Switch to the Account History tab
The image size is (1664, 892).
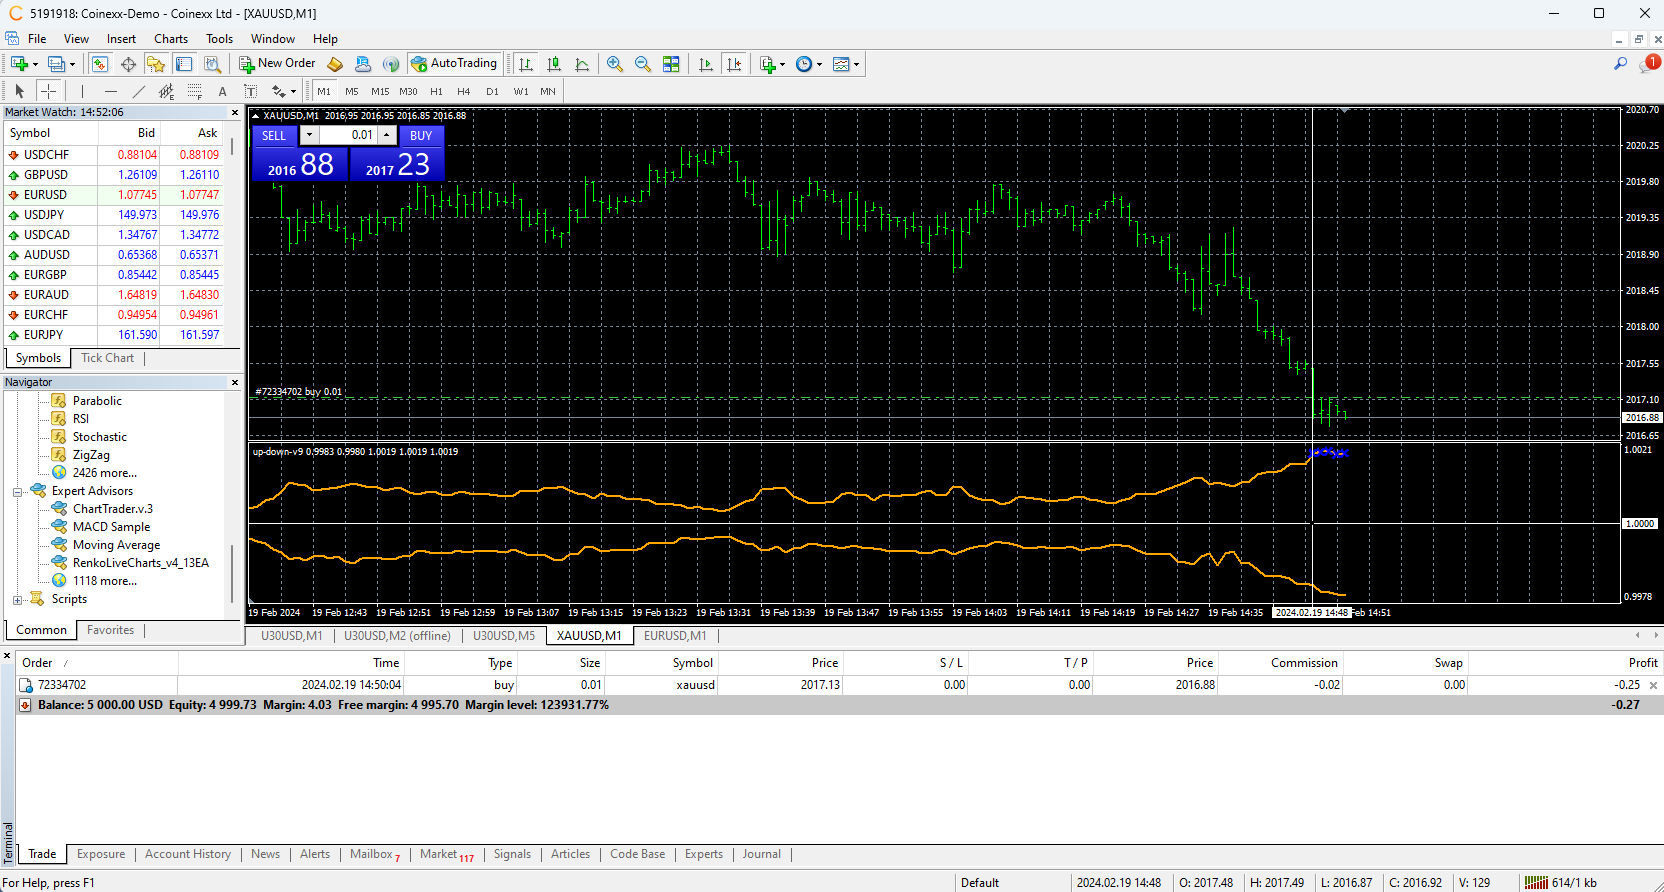[x=187, y=854]
